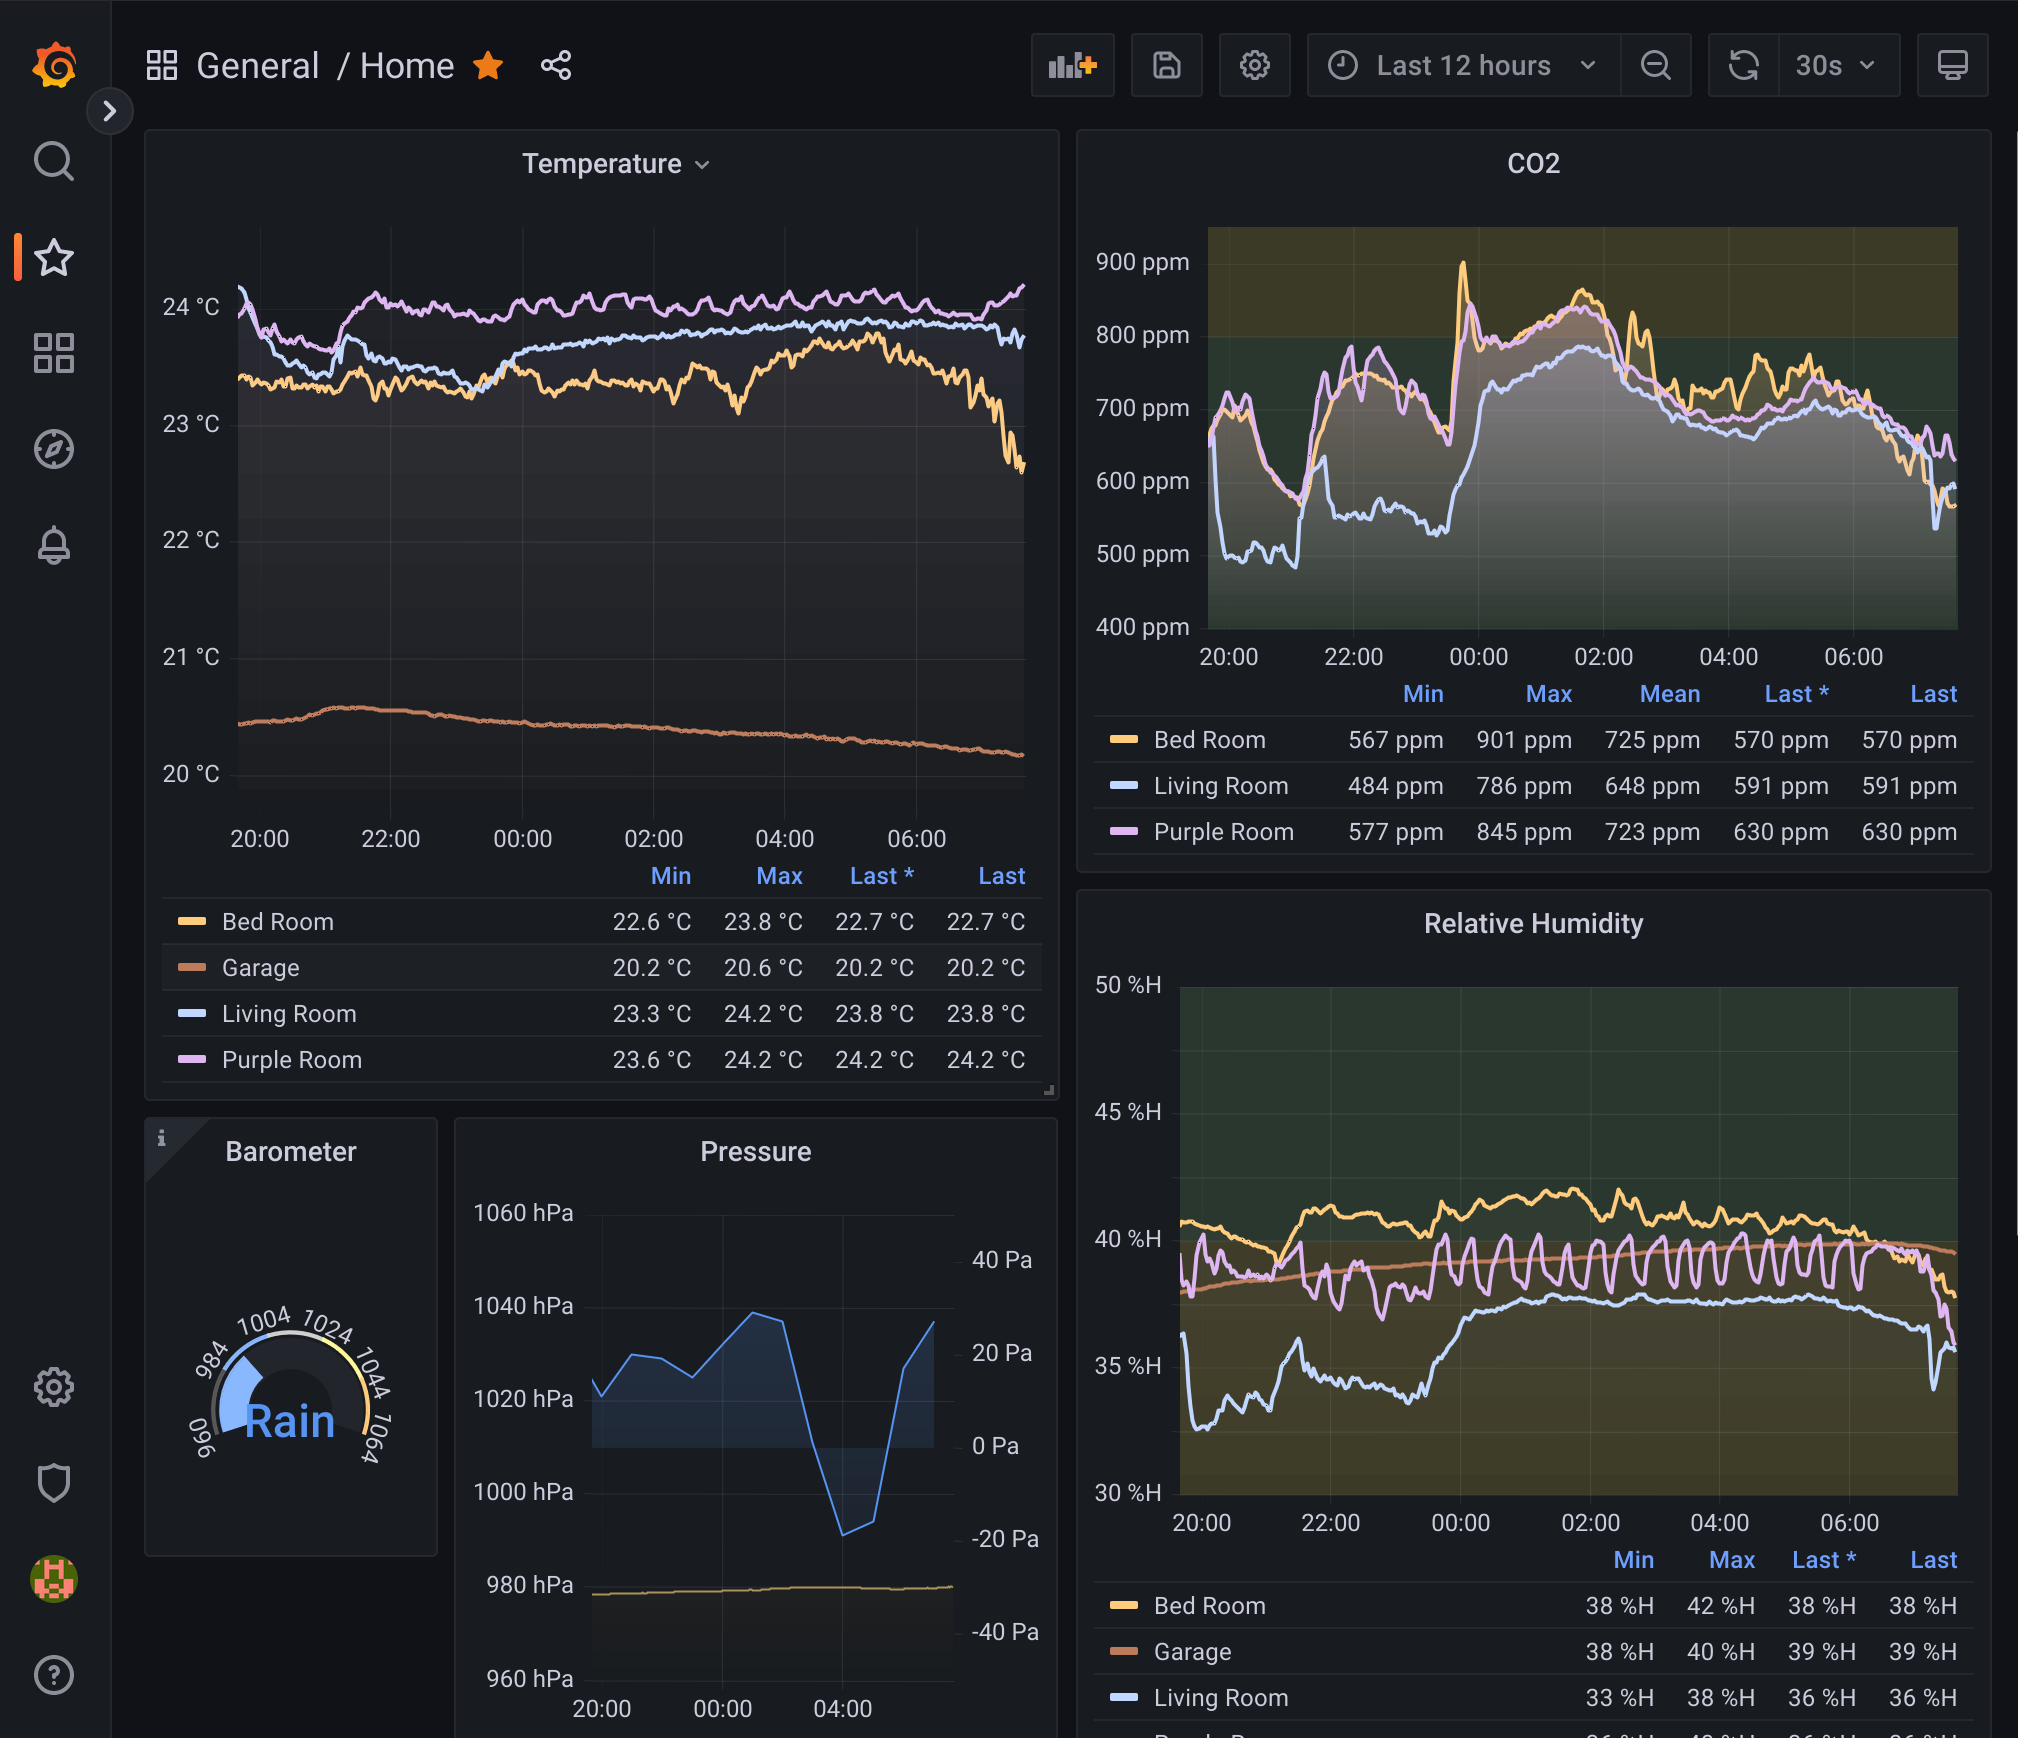Open the search sidebar icon

54,160
